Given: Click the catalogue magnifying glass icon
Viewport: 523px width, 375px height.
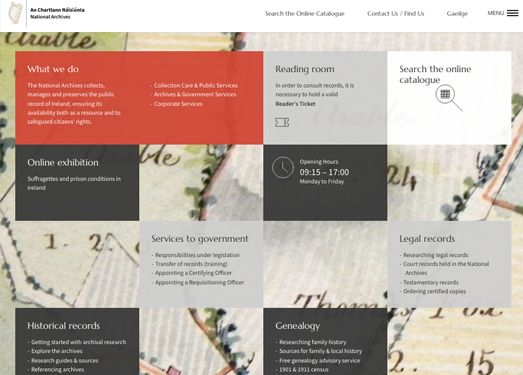Looking at the screenshot, I should [x=449, y=98].
